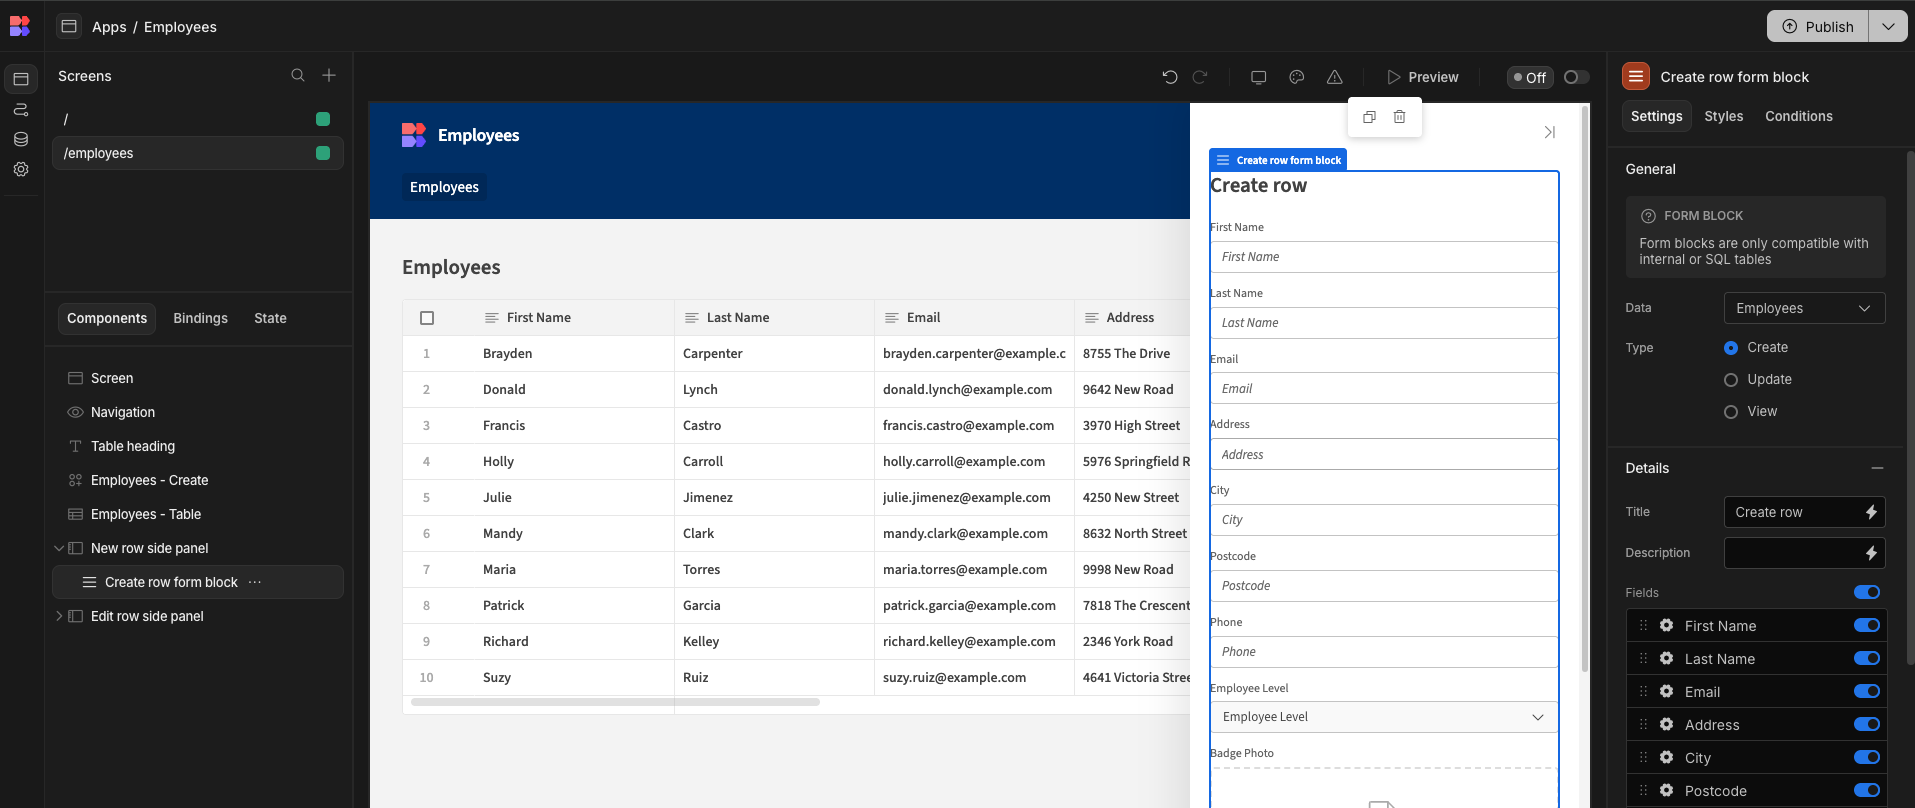Screen dimensions: 1915x808
Task: Delete the selected form block
Action: [x=1400, y=117]
